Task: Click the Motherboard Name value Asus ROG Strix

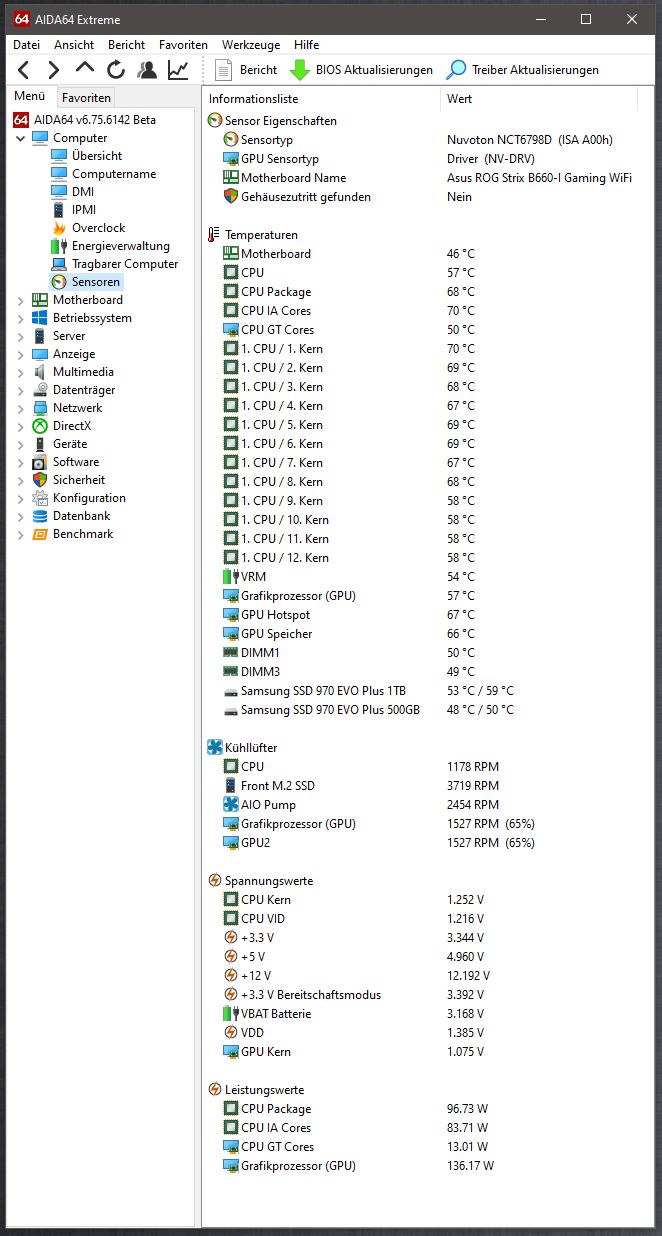Action: click(x=539, y=178)
